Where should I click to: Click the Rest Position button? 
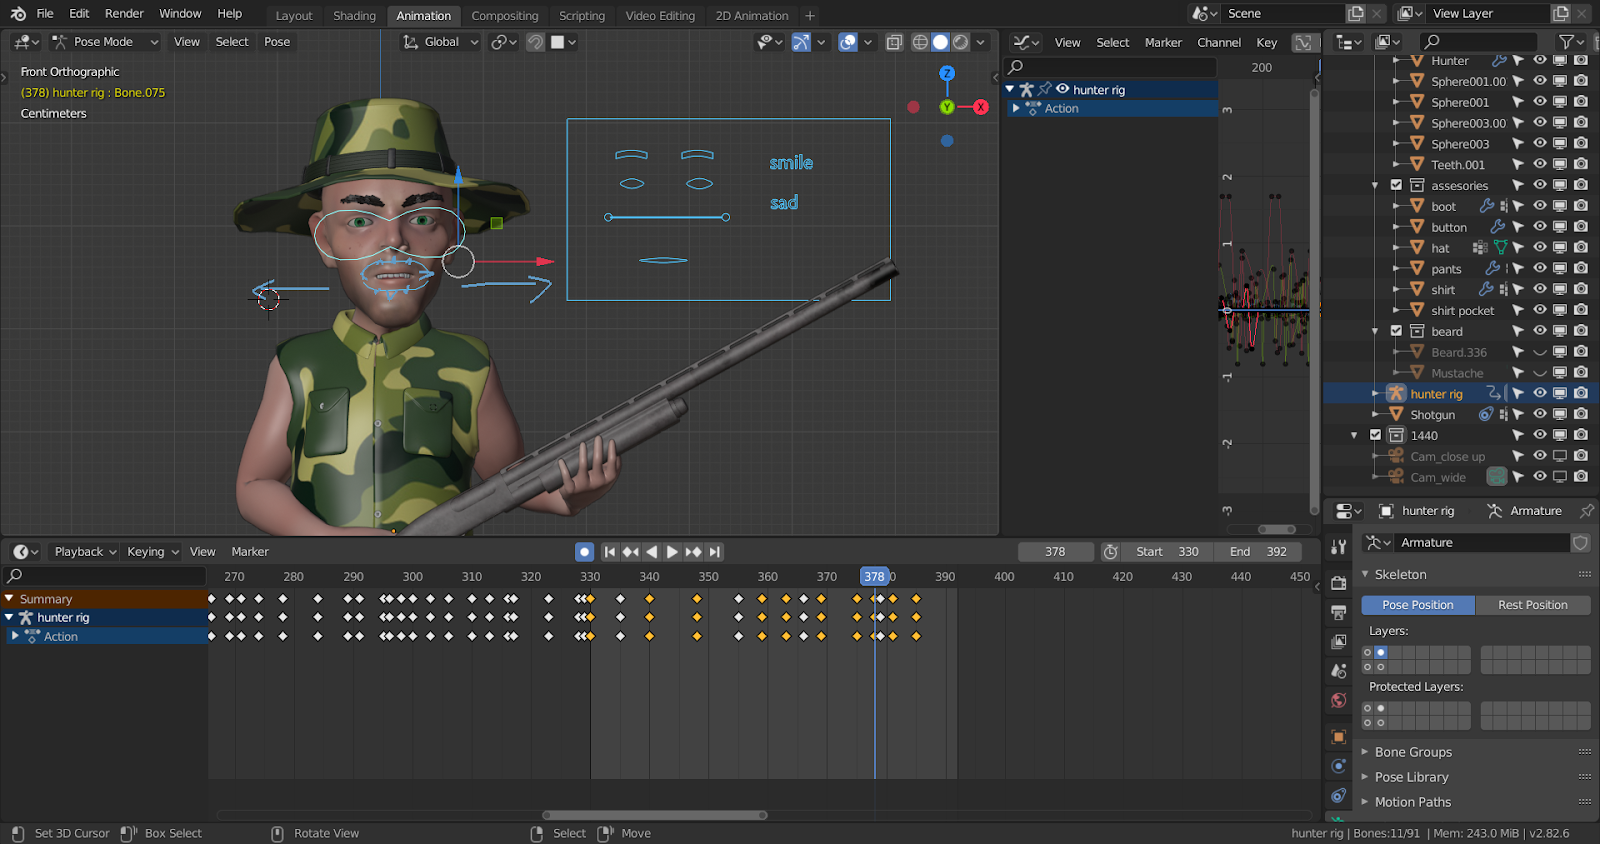click(x=1532, y=605)
